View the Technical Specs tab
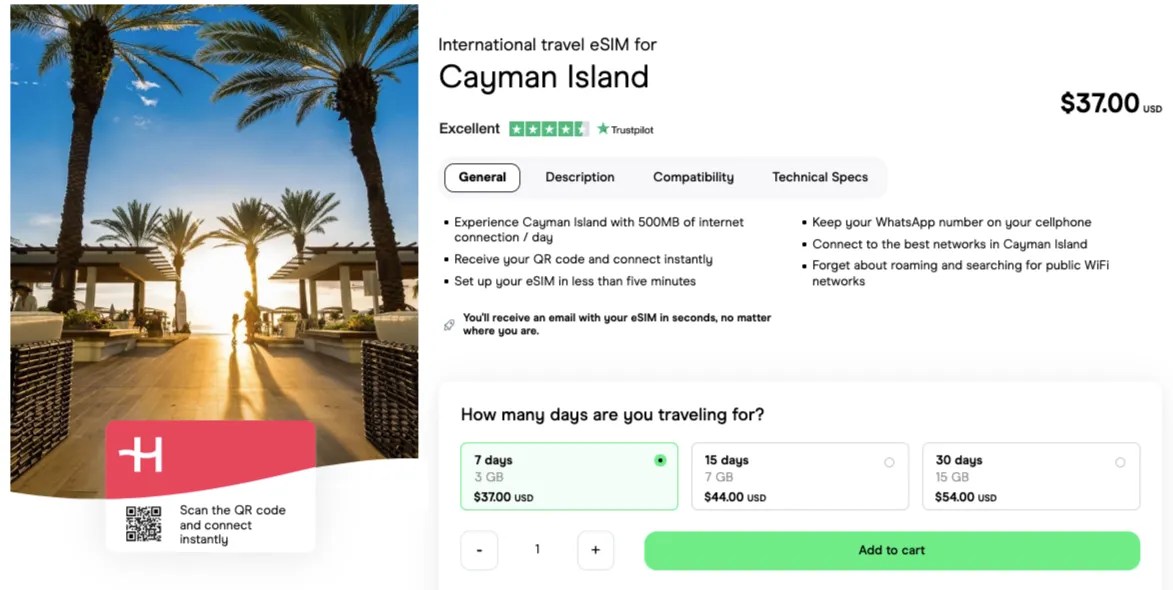 tap(820, 177)
